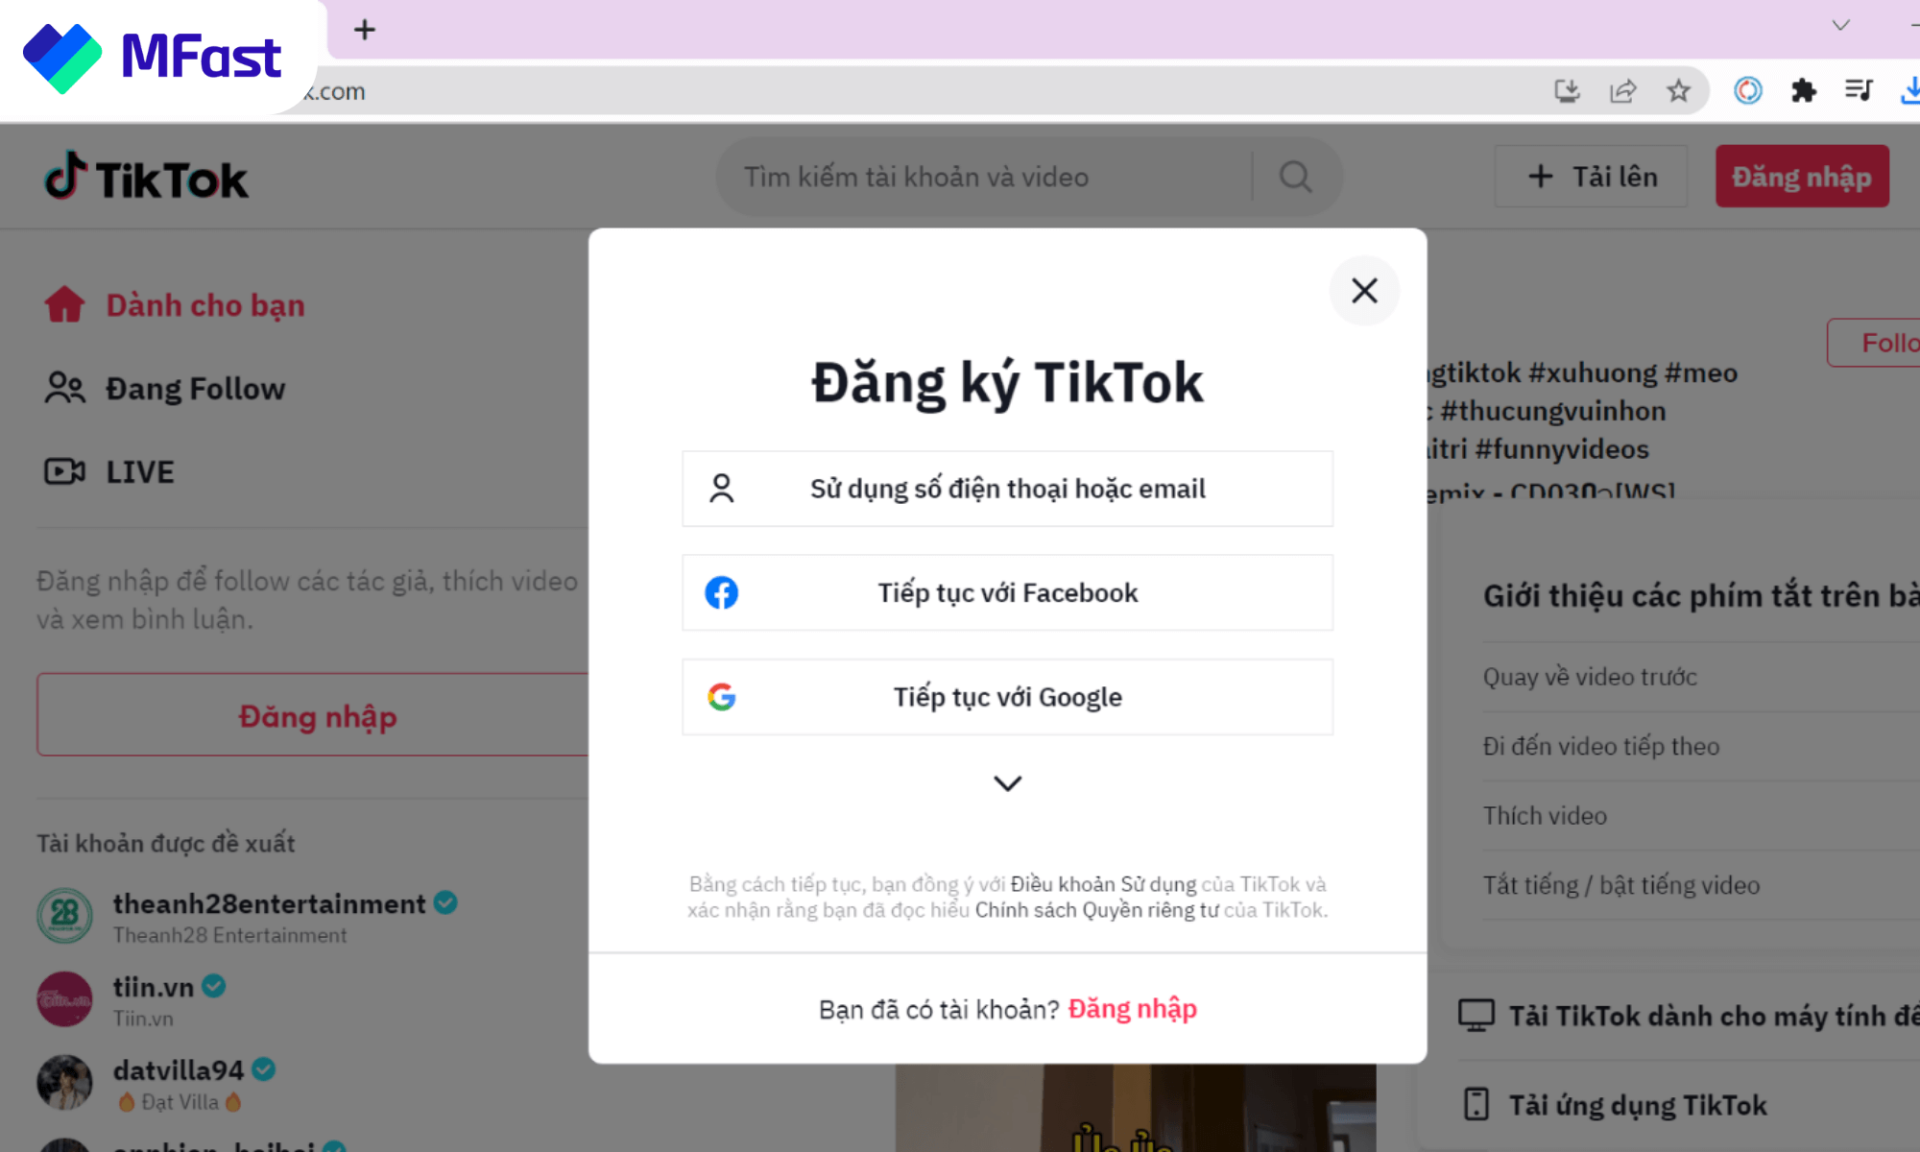Click #funnyvideos hashtag

click(1562, 449)
